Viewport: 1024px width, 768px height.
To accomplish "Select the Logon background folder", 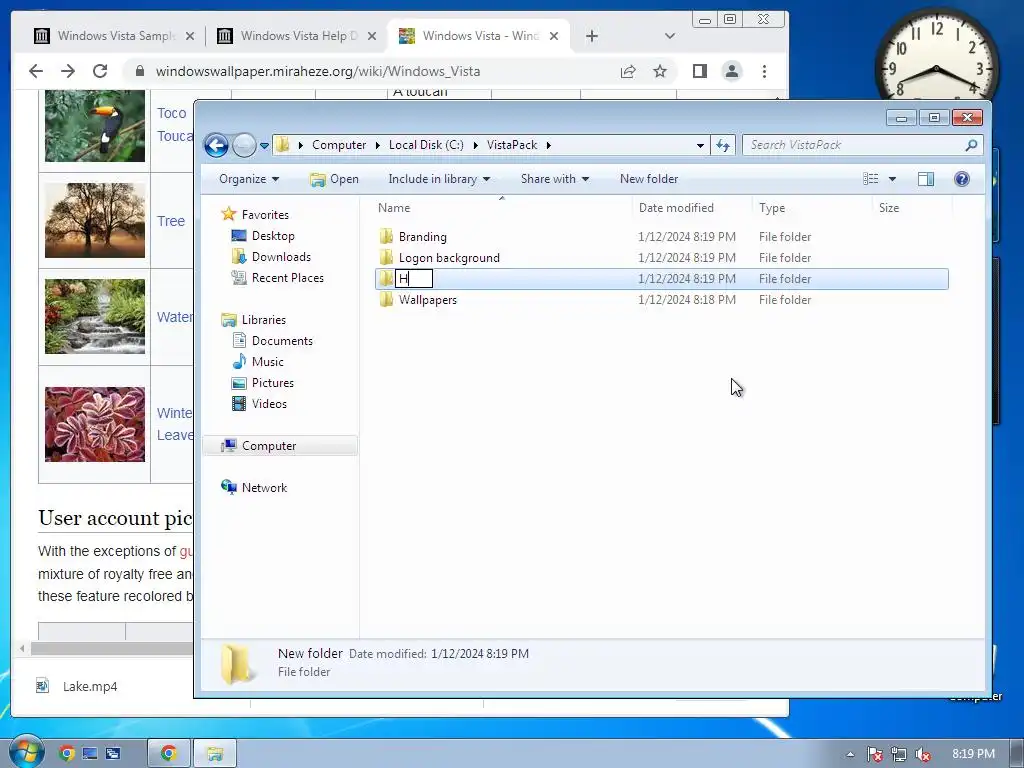I will [x=449, y=258].
